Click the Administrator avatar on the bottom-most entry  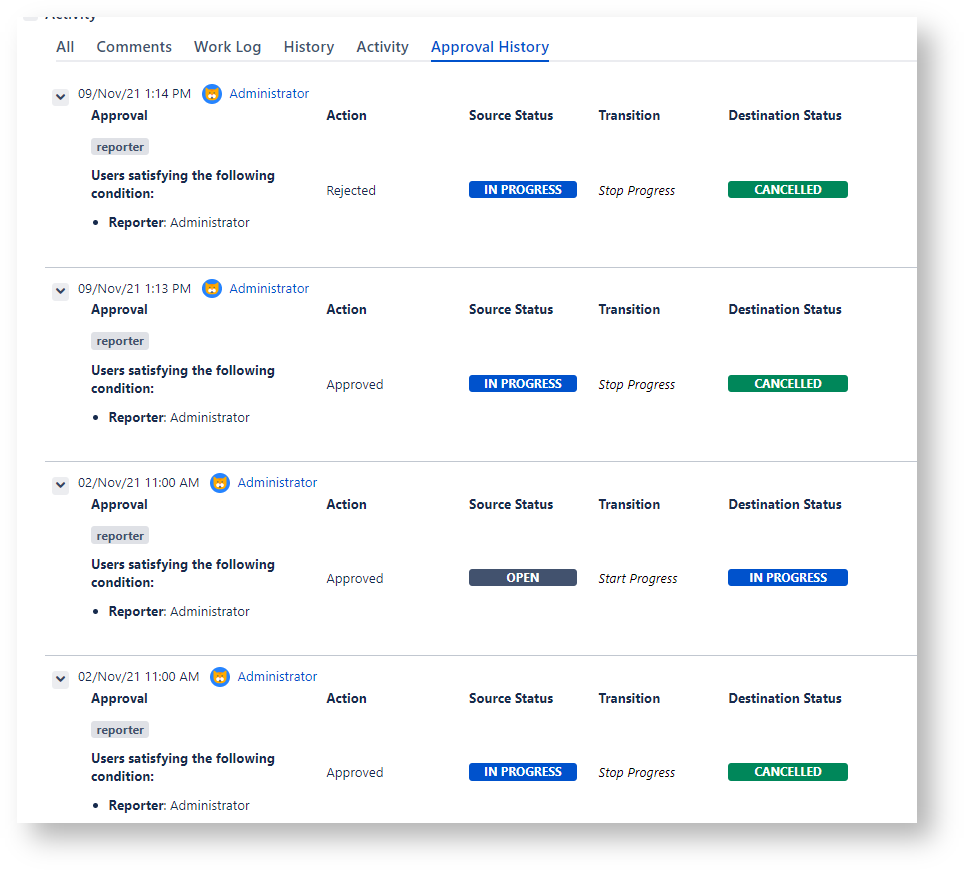coord(220,677)
